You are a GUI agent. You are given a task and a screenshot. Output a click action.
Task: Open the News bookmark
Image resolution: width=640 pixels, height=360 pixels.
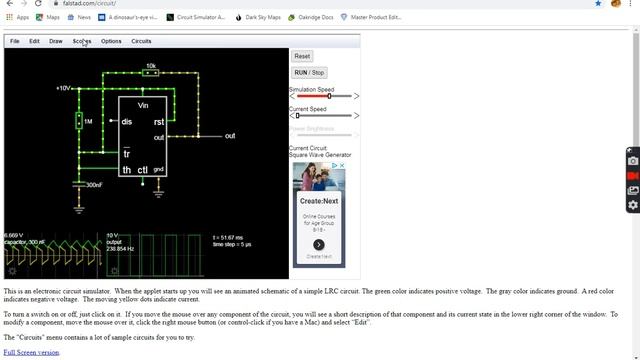[79, 17]
